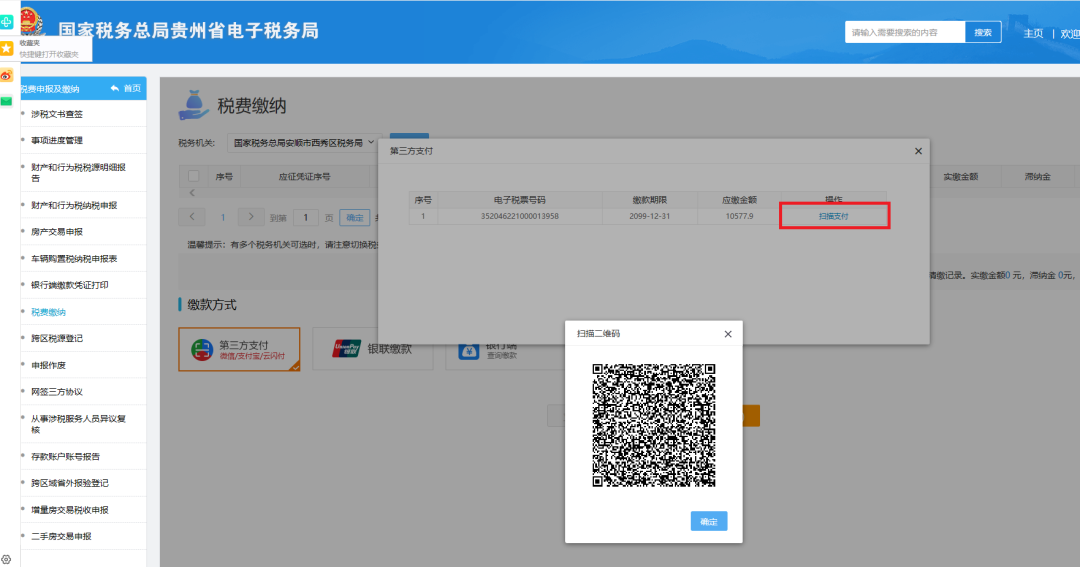Click the 2099-12-31 deadline cell
The image size is (1080, 567).
[x=649, y=216]
